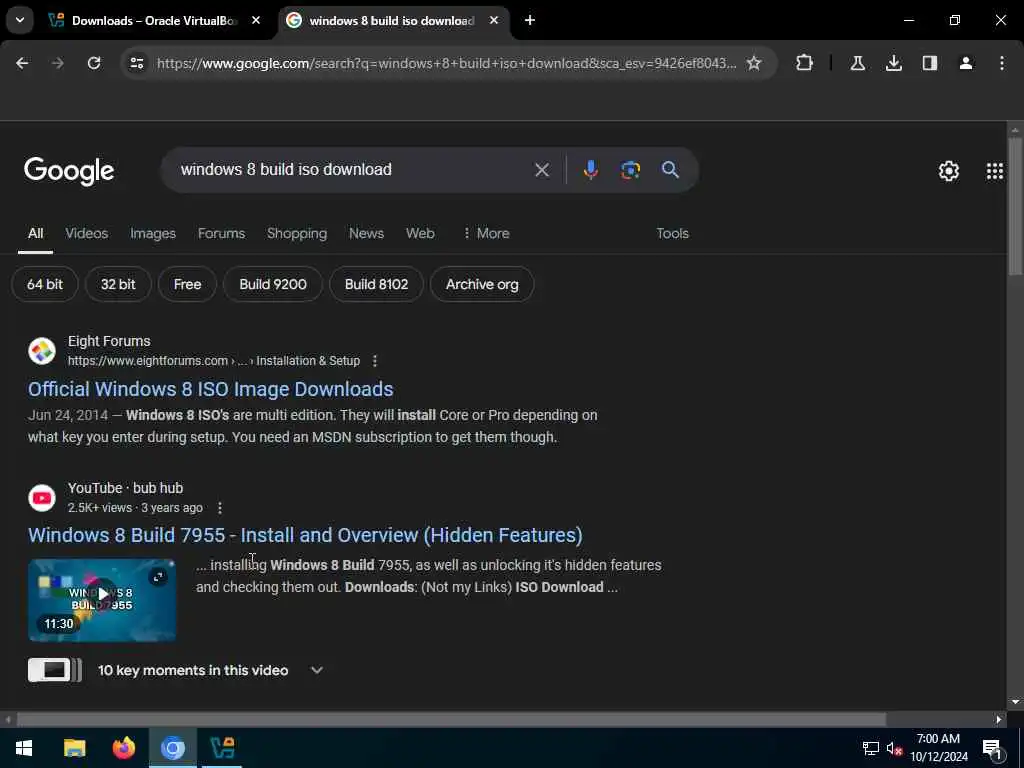Open the Downloads toolbar icon
Viewport: 1024px width, 768px height.
tap(893, 63)
